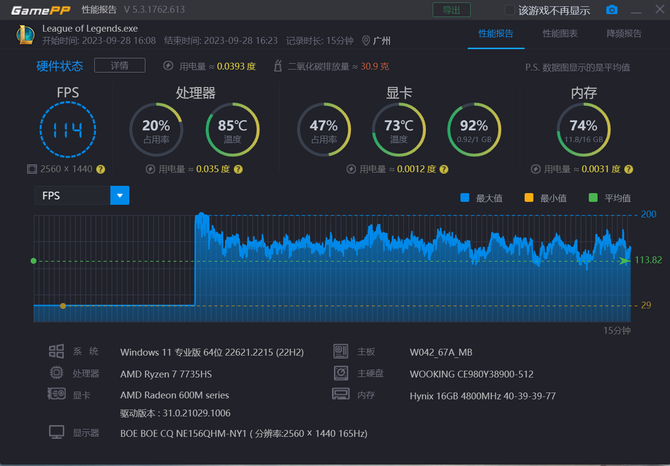Click the GamePP logo

point(40,10)
